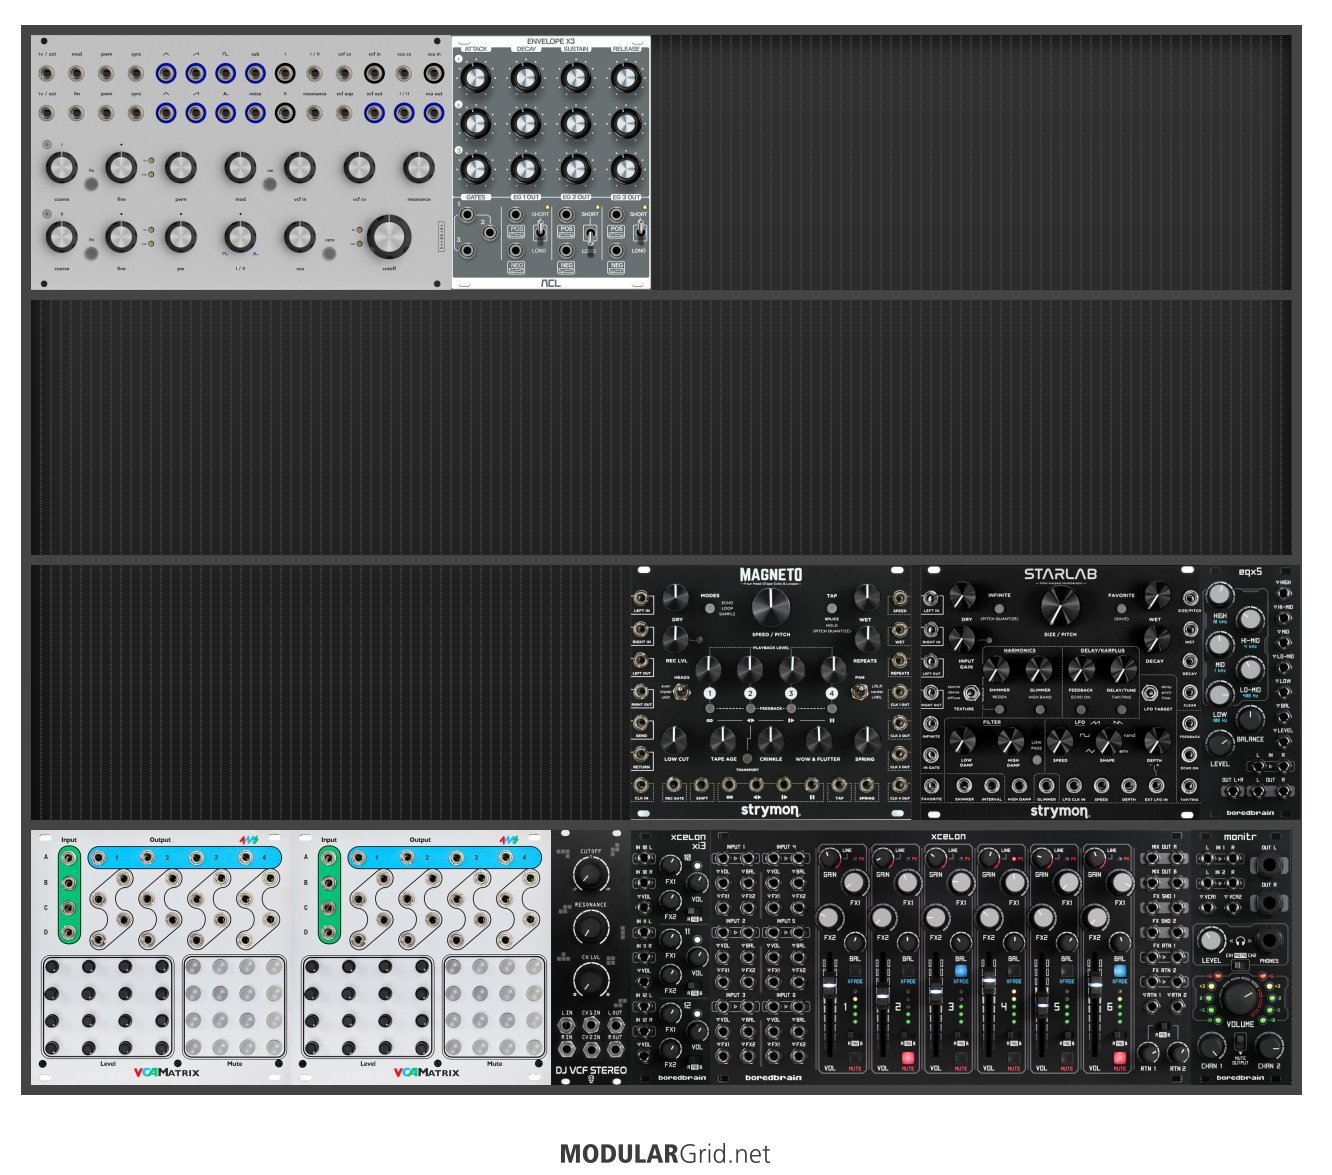The width and height of the screenshot is (1332, 1175).
Task: Click Envelope X3 Attack knob for envelope 1
Action: click(476, 77)
